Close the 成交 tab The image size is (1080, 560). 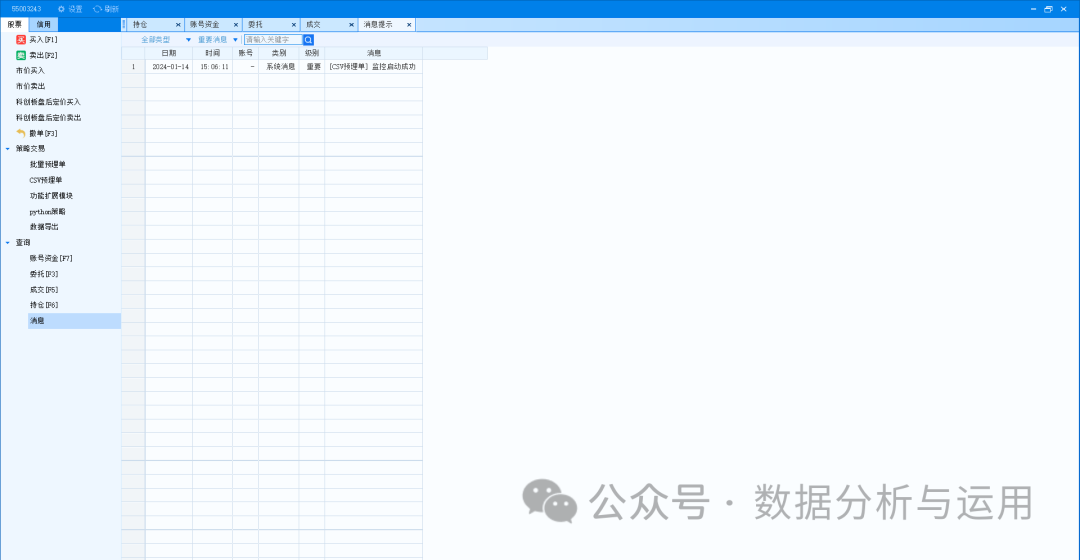tap(351, 25)
